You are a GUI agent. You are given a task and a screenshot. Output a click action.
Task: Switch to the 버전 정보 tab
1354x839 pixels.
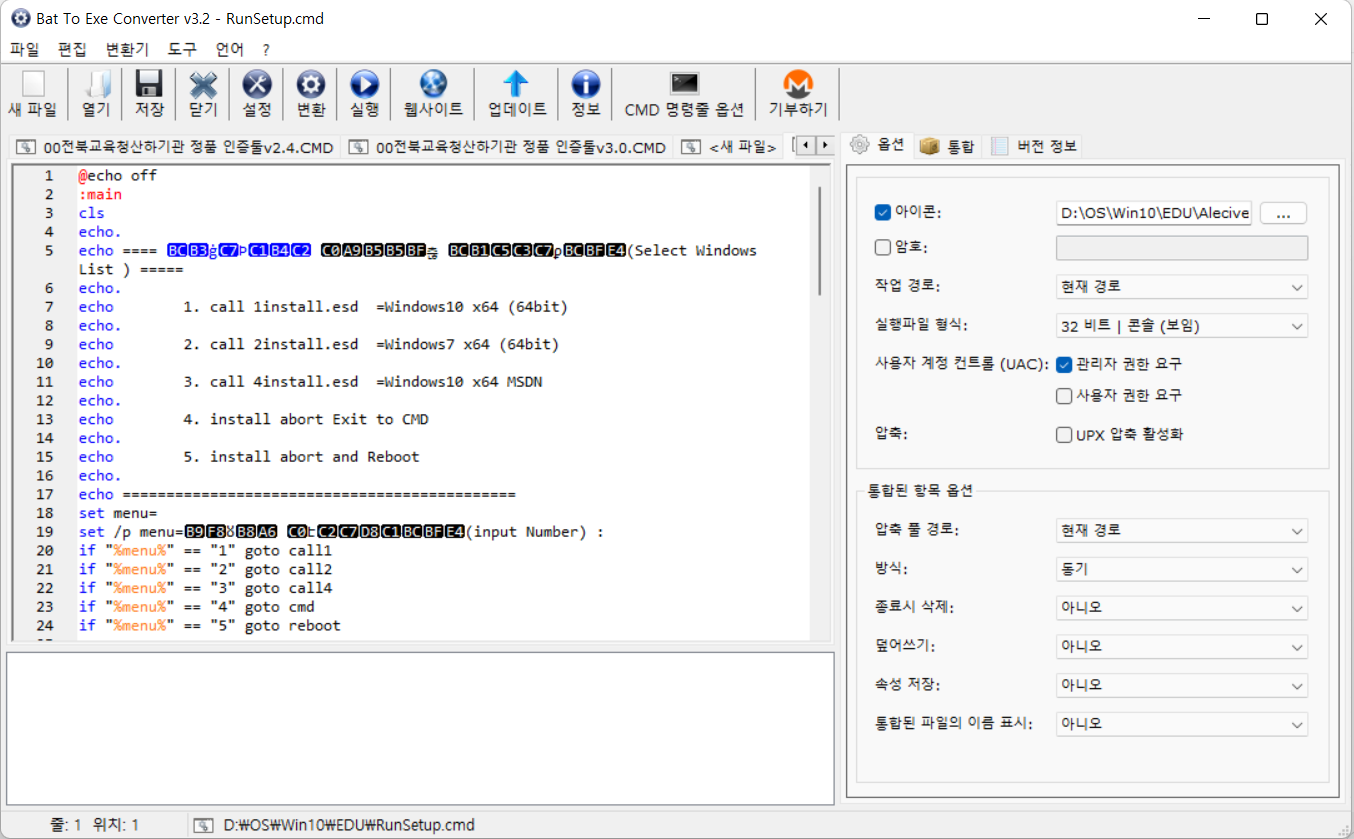click(x=1034, y=146)
